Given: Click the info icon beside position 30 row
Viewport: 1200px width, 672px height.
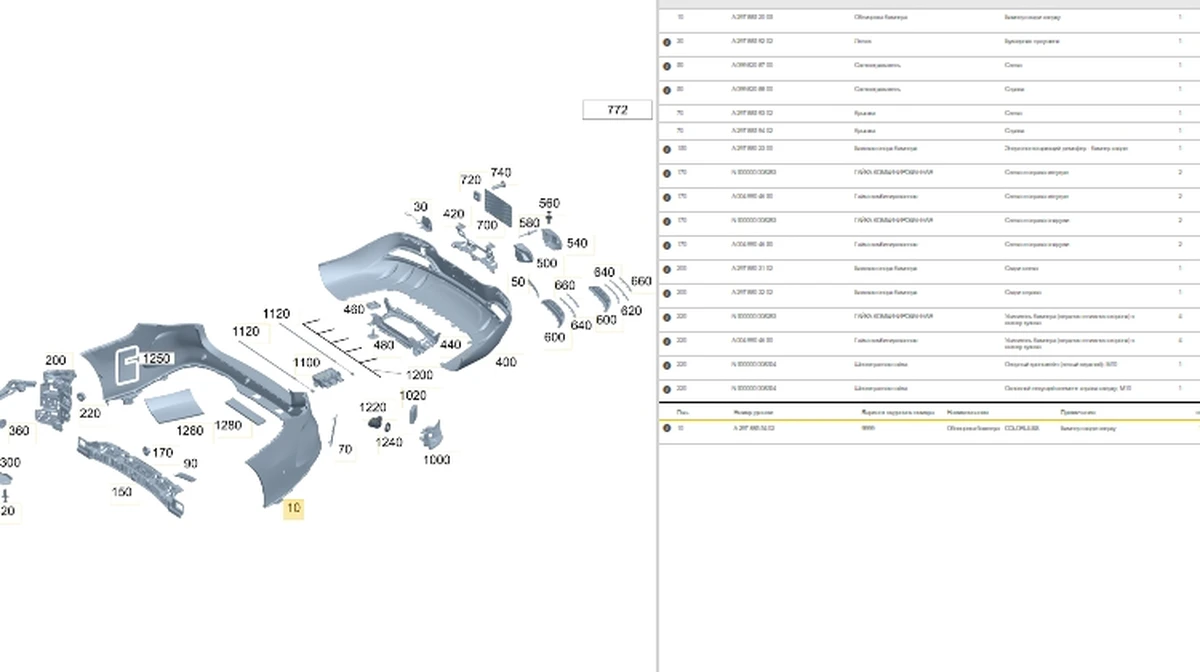Looking at the screenshot, I should point(667,42).
